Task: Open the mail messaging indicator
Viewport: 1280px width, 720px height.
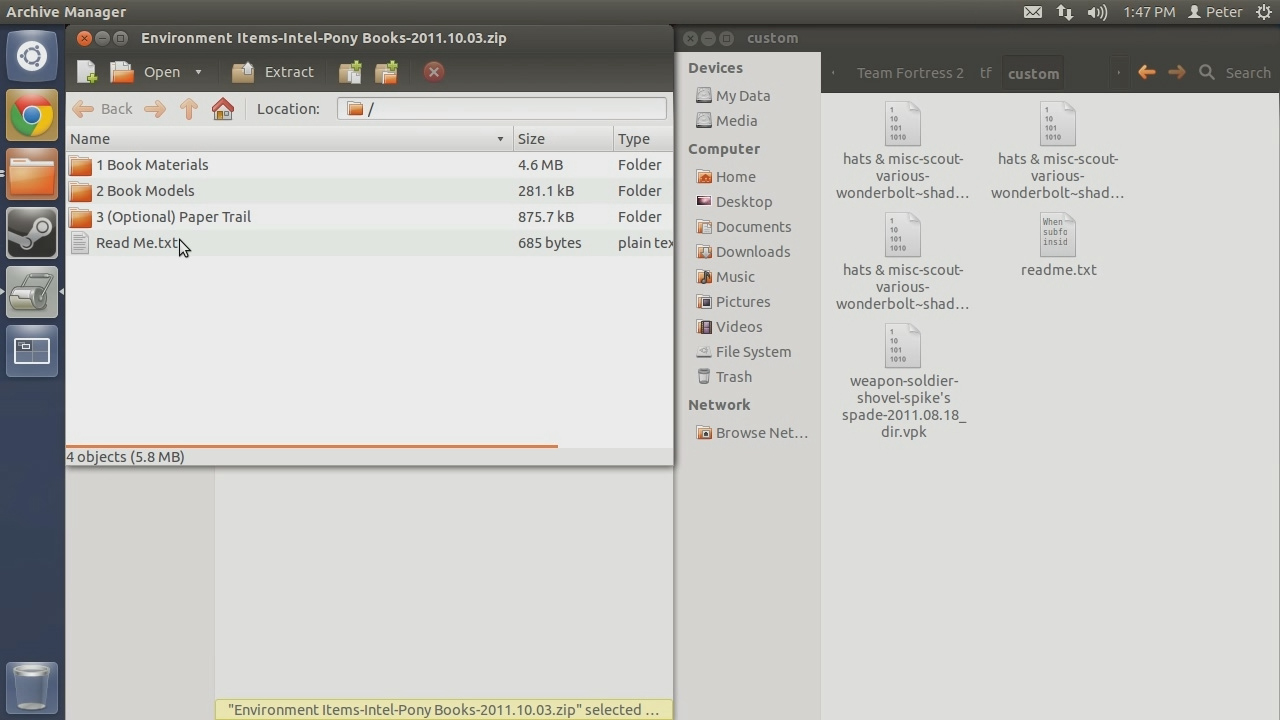Action: [x=1033, y=12]
